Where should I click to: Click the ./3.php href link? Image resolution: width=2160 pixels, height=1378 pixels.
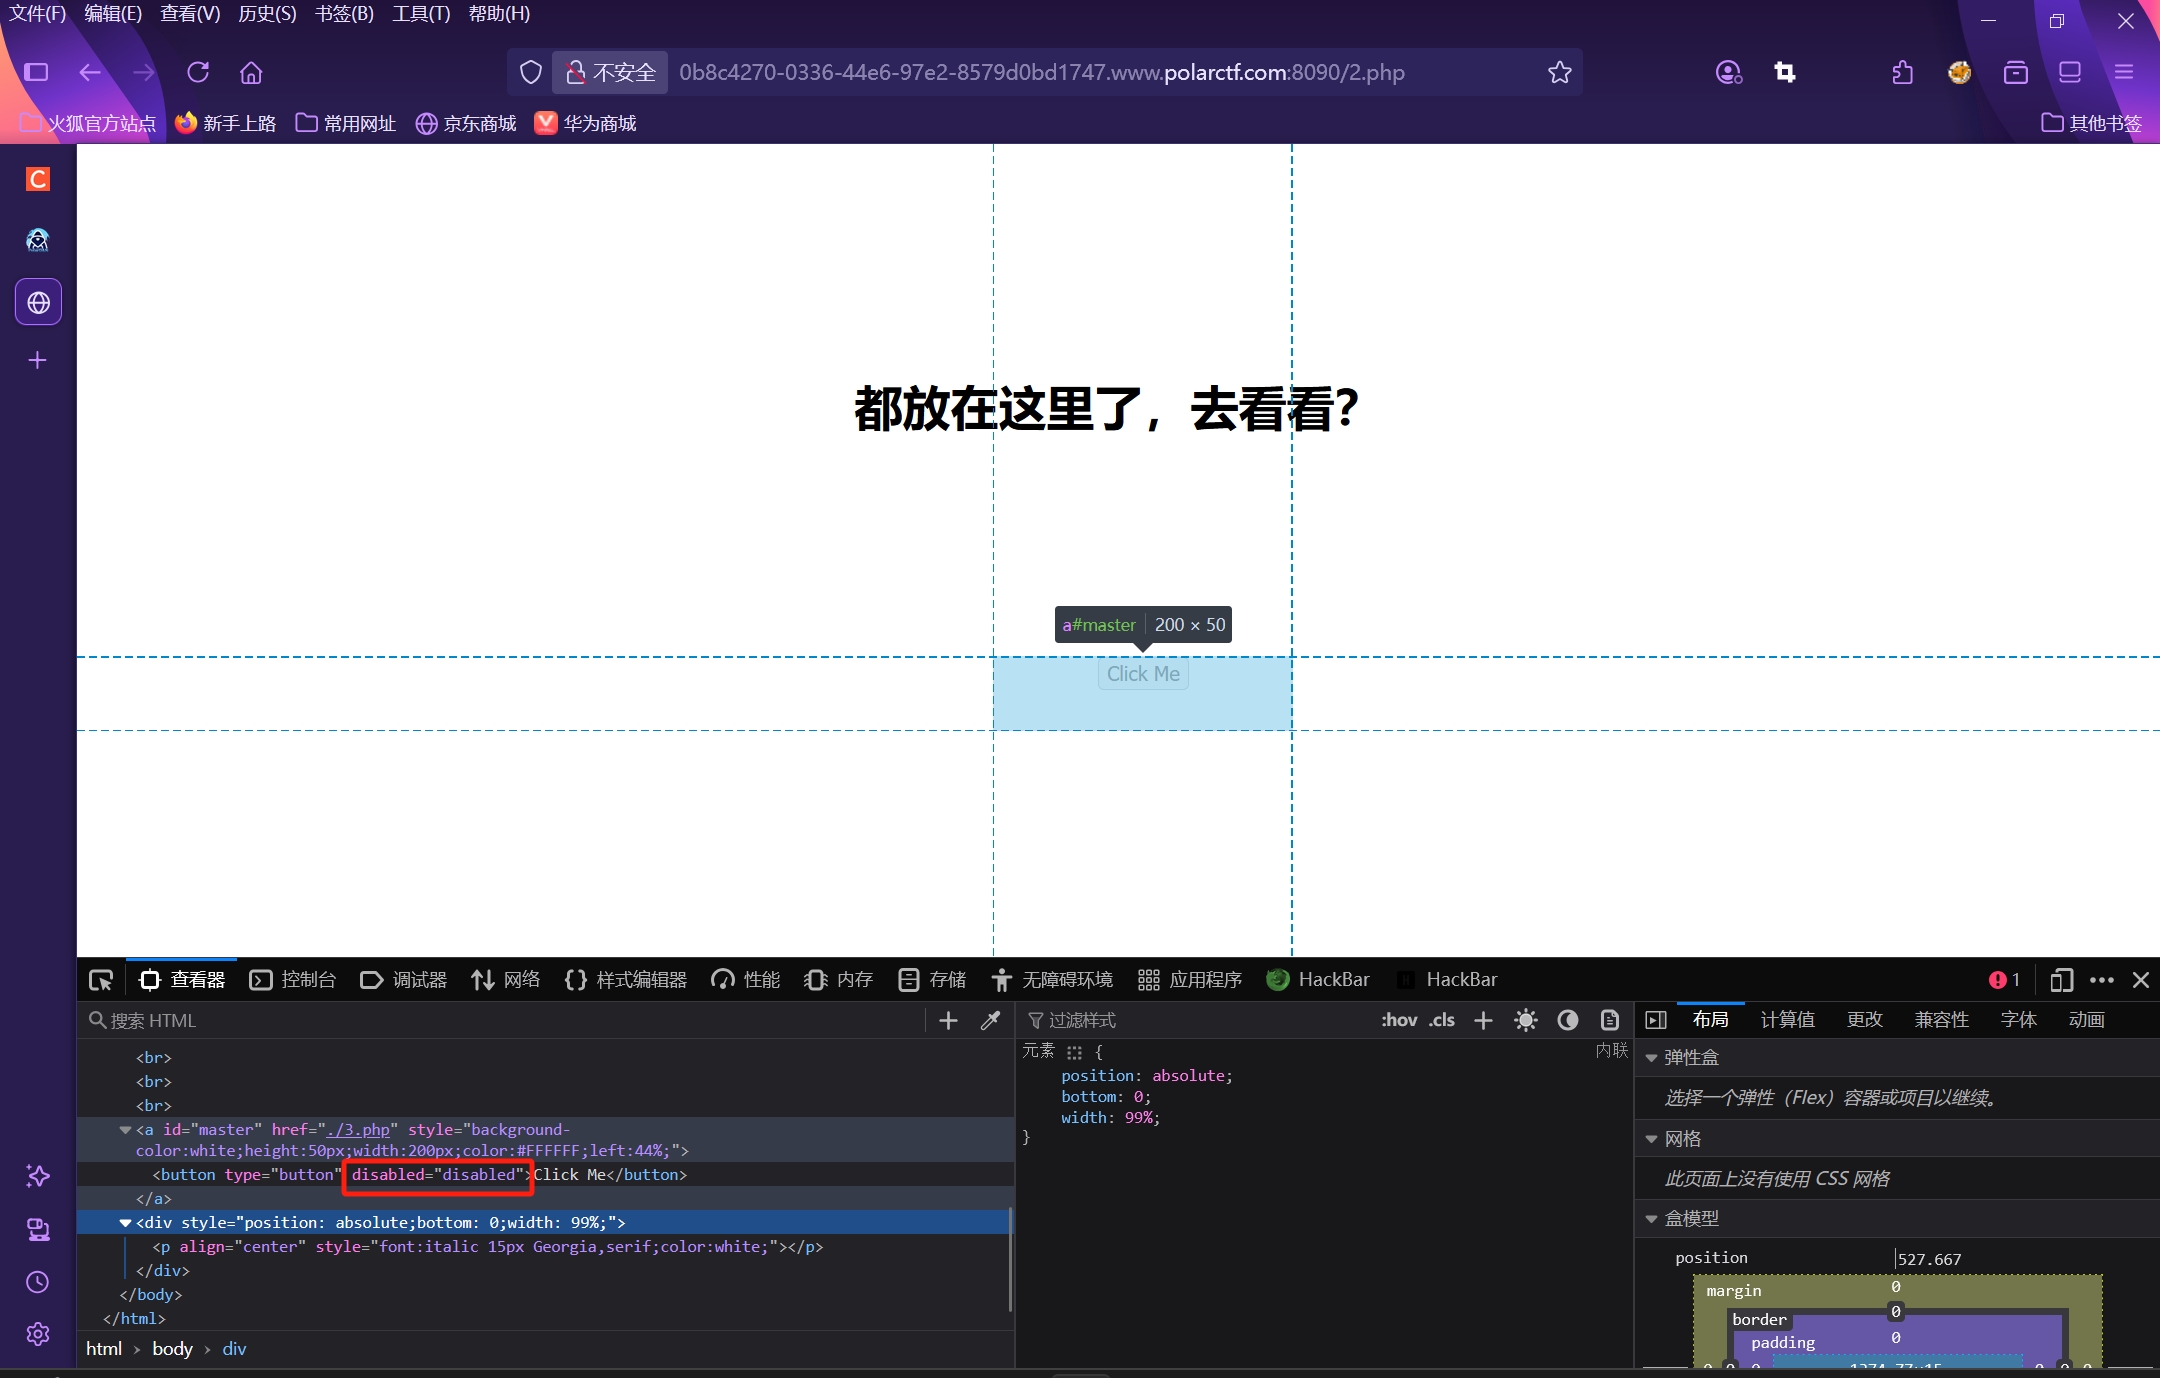[x=357, y=1130]
